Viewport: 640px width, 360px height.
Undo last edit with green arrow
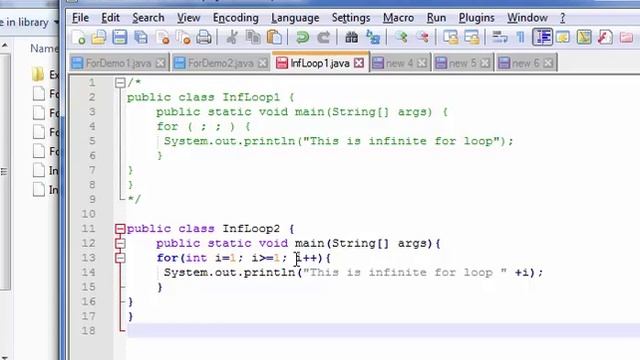click(x=302, y=38)
